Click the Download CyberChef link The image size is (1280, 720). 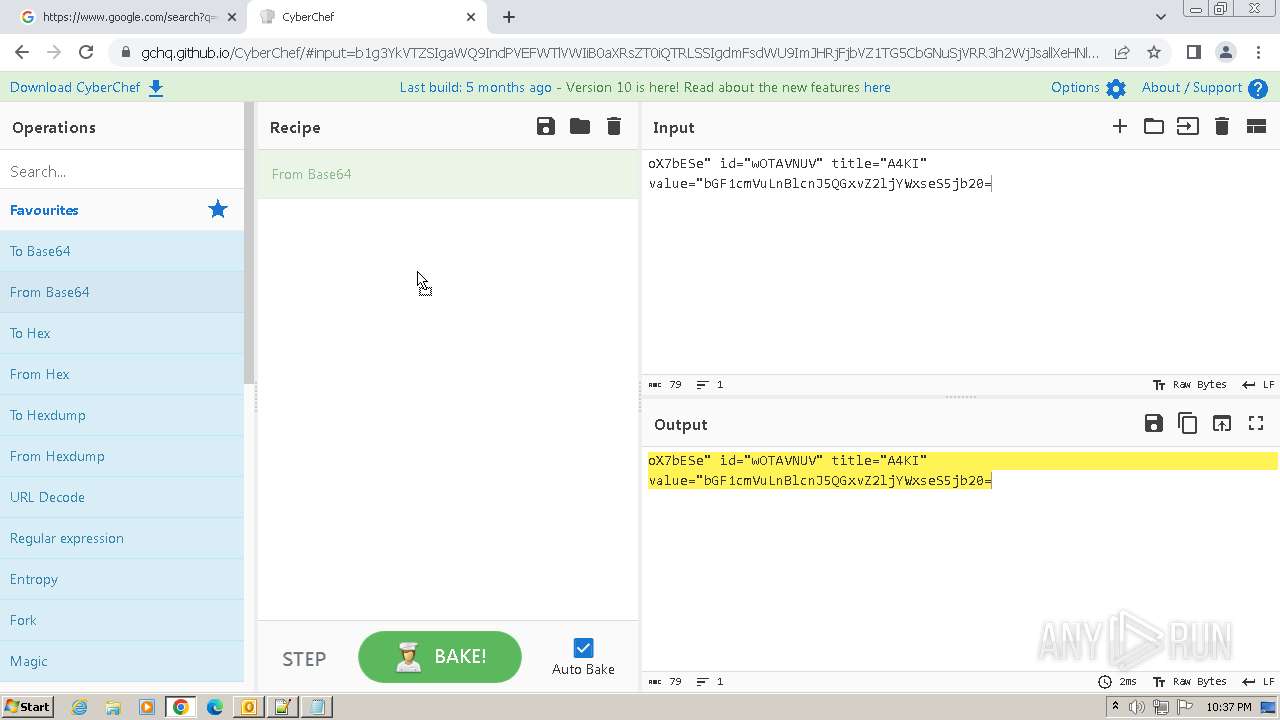[75, 88]
